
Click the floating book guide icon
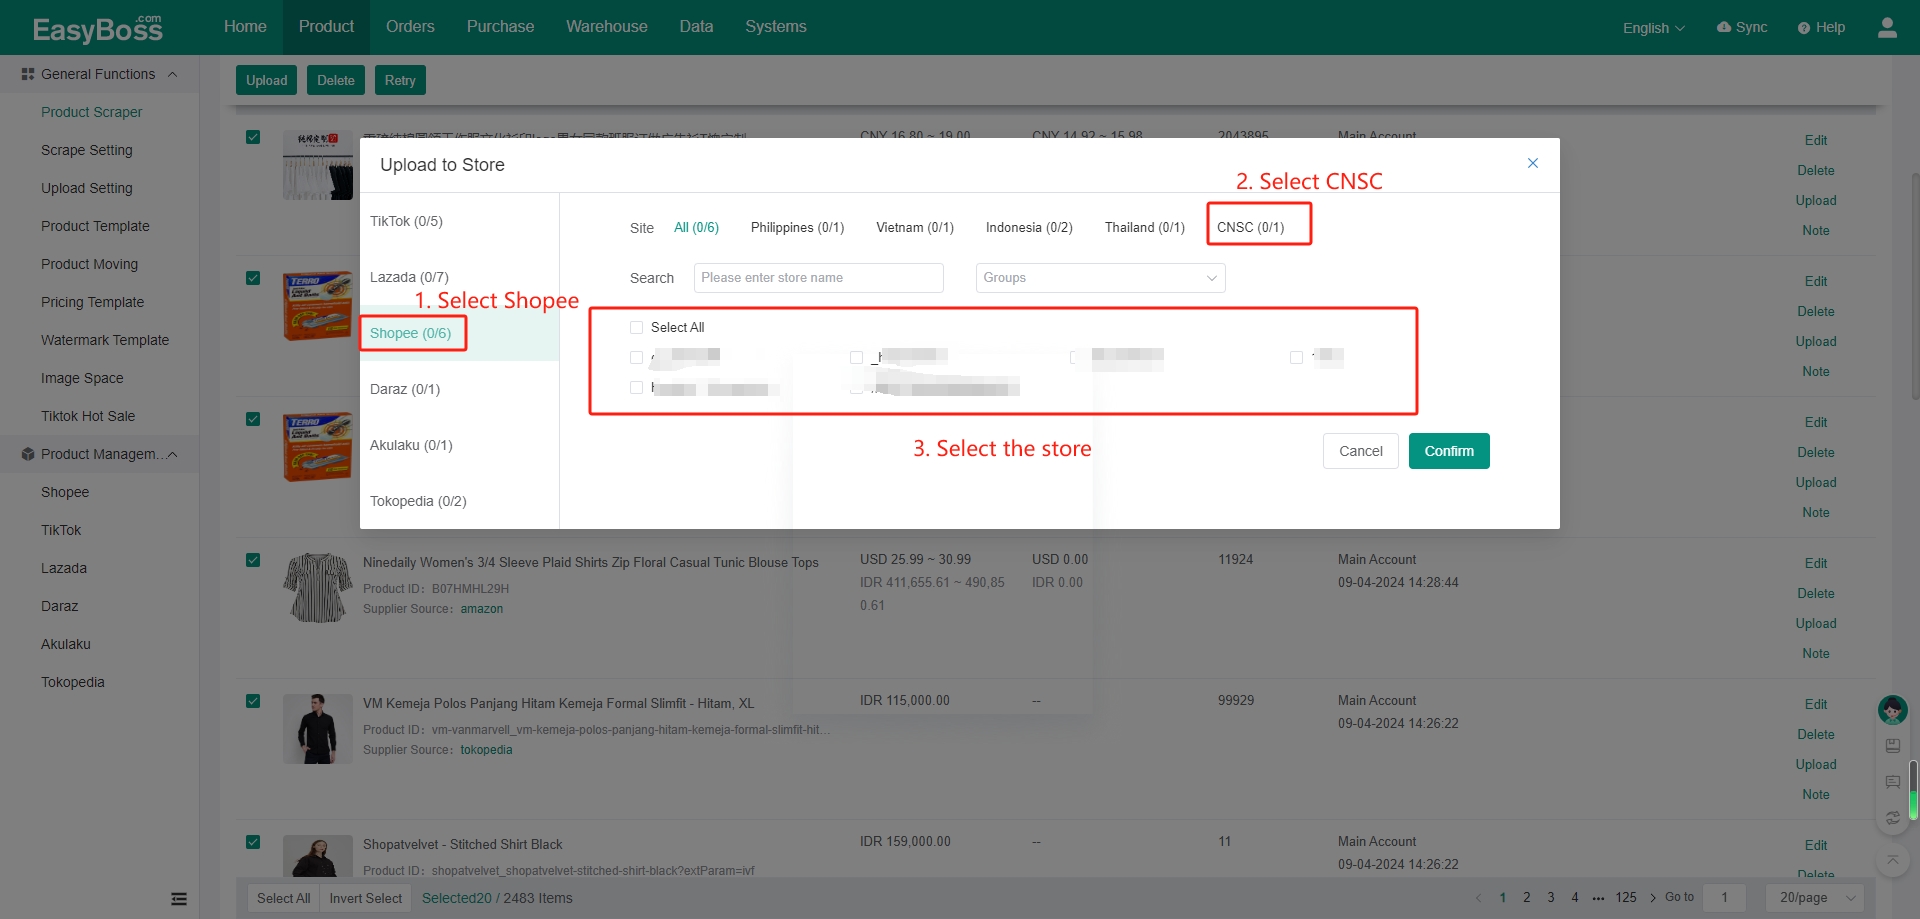click(x=1892, y=746)
